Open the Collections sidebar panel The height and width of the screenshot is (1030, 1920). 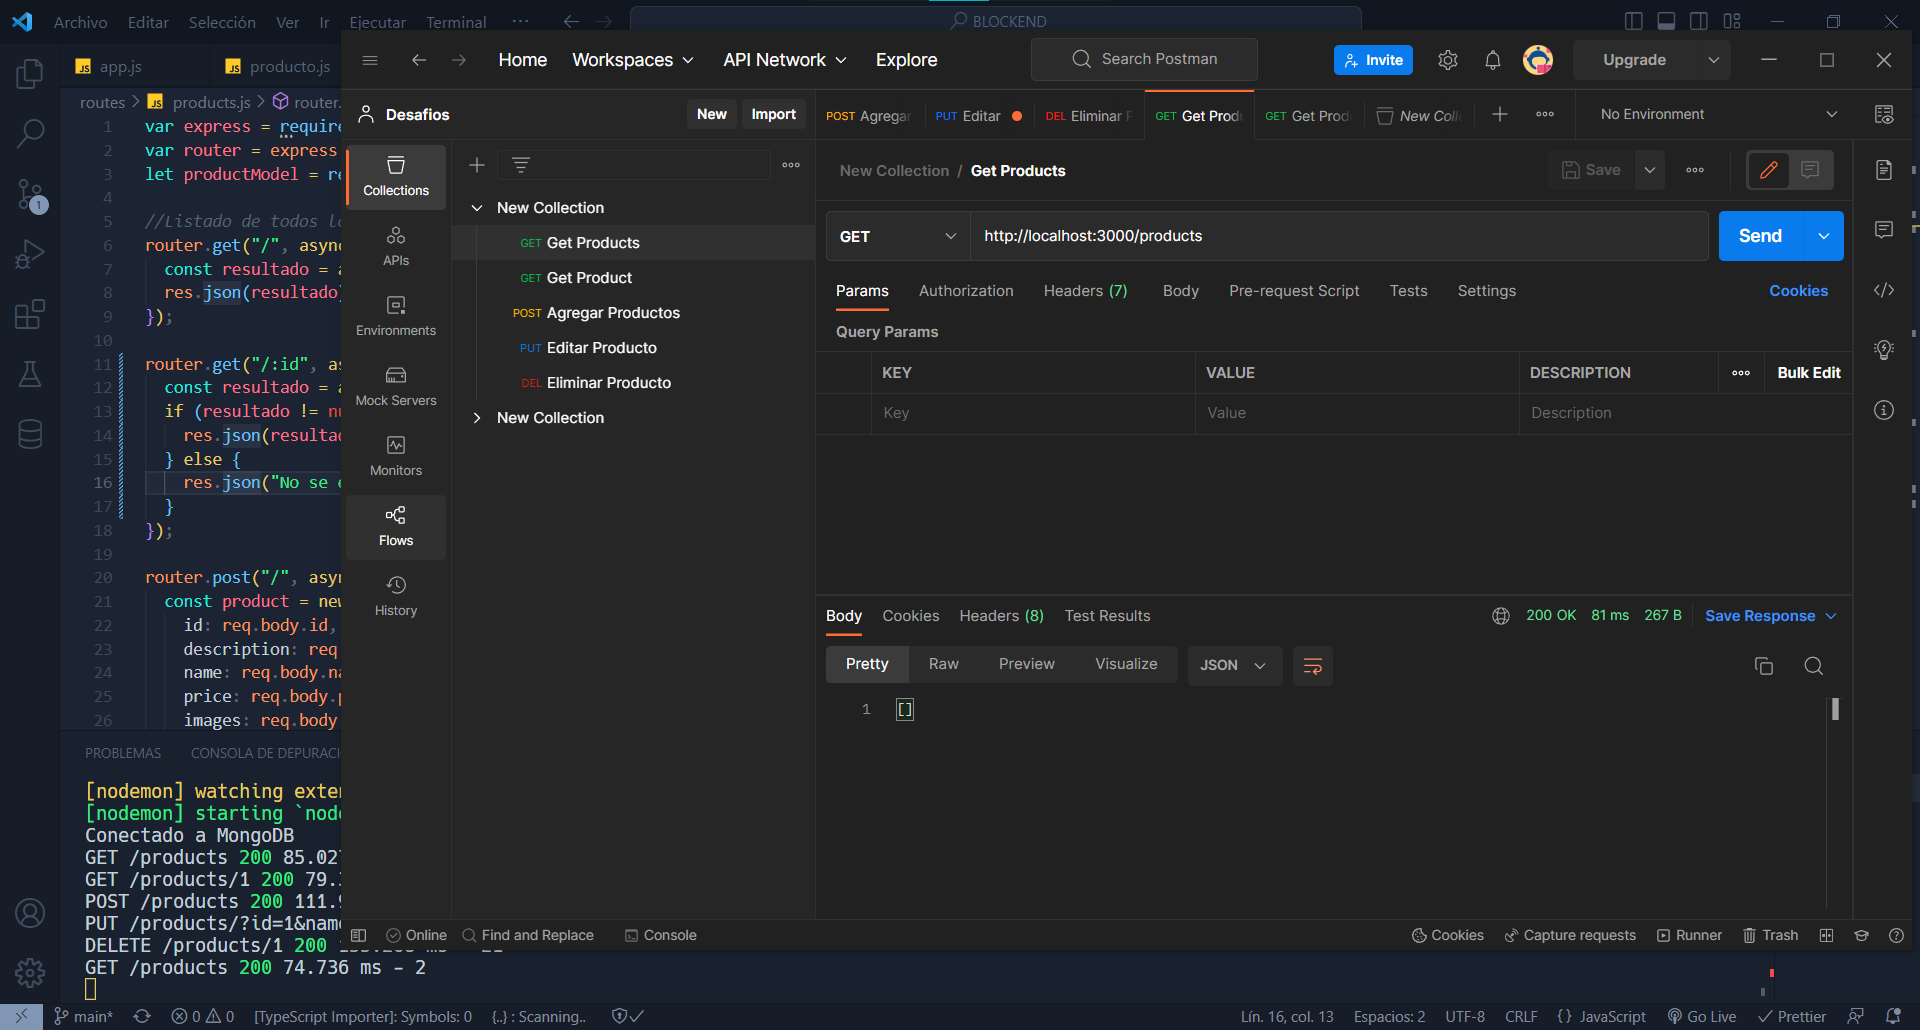pos(396,176)
